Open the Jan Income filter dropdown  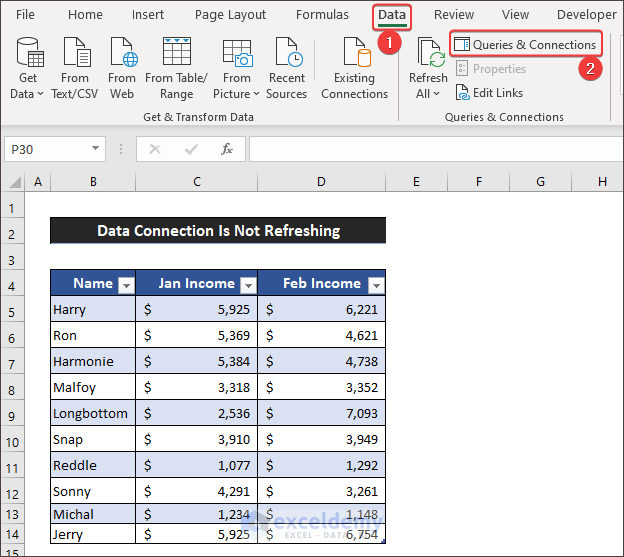[x=247, y=285]
